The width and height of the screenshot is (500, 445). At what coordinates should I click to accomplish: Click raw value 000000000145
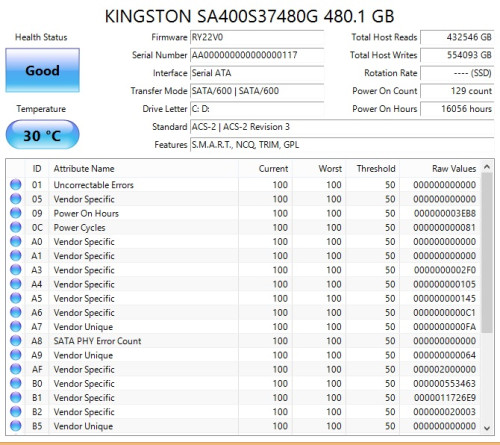click(x=445, y=298)
